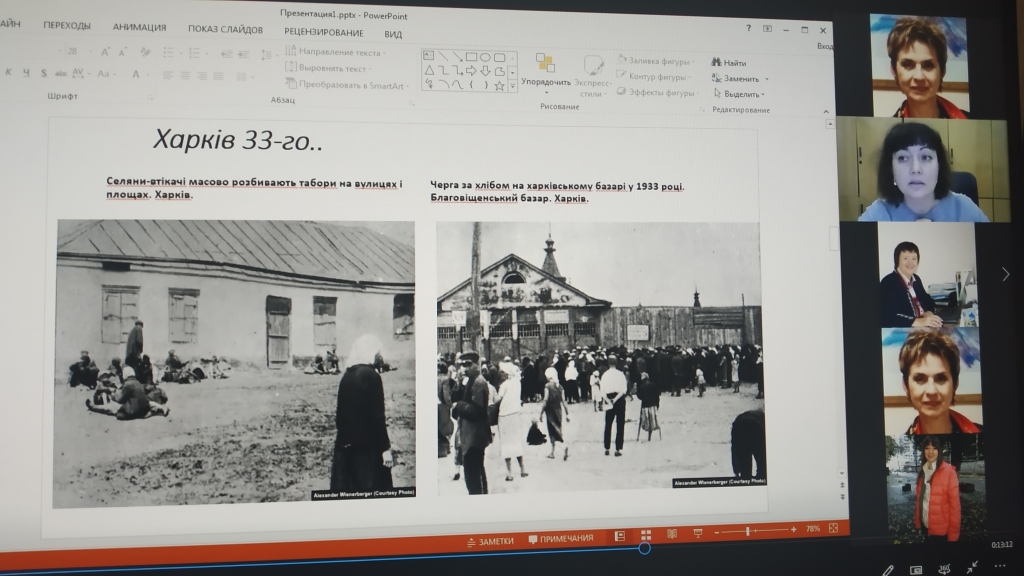Open character spacing AV menu
The image size is (1024, 576).
[80, 73]
